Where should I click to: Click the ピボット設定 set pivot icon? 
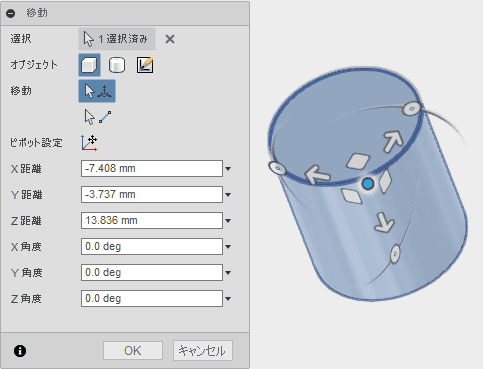(89, 143)
